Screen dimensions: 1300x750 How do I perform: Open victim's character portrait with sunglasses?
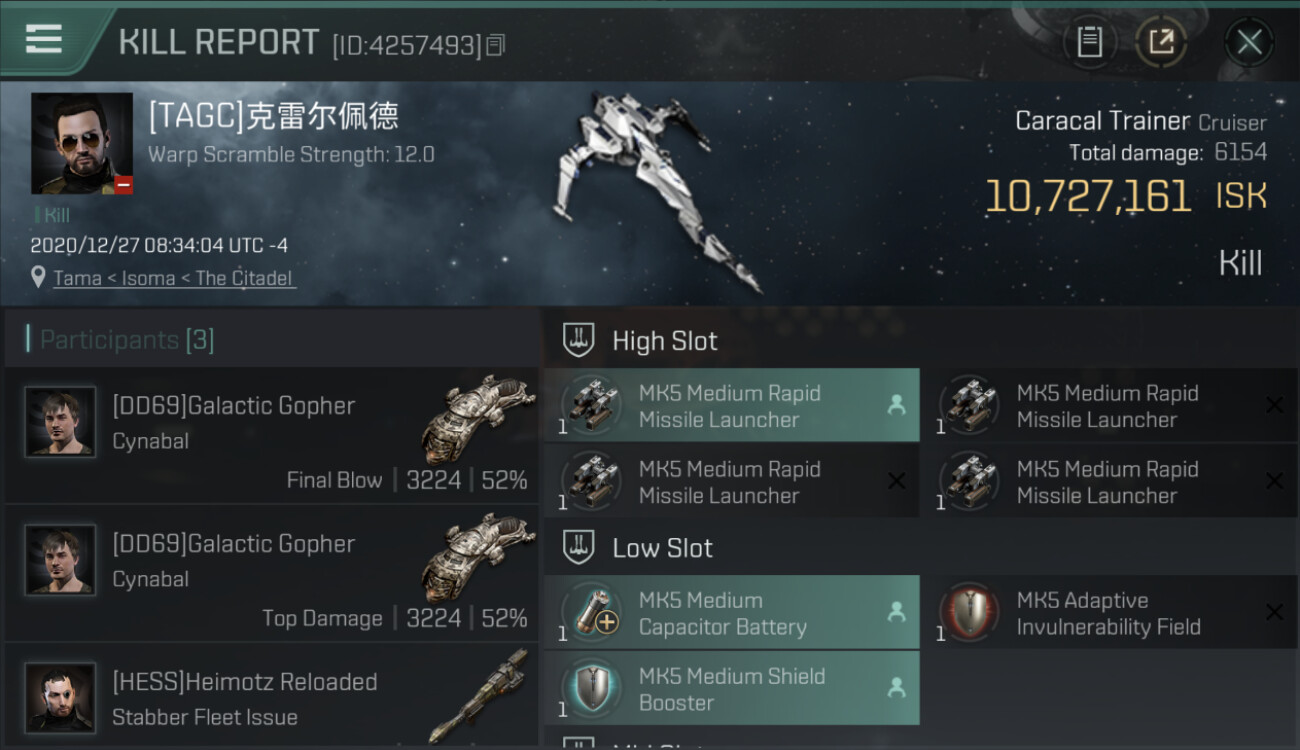click(82, 143)
